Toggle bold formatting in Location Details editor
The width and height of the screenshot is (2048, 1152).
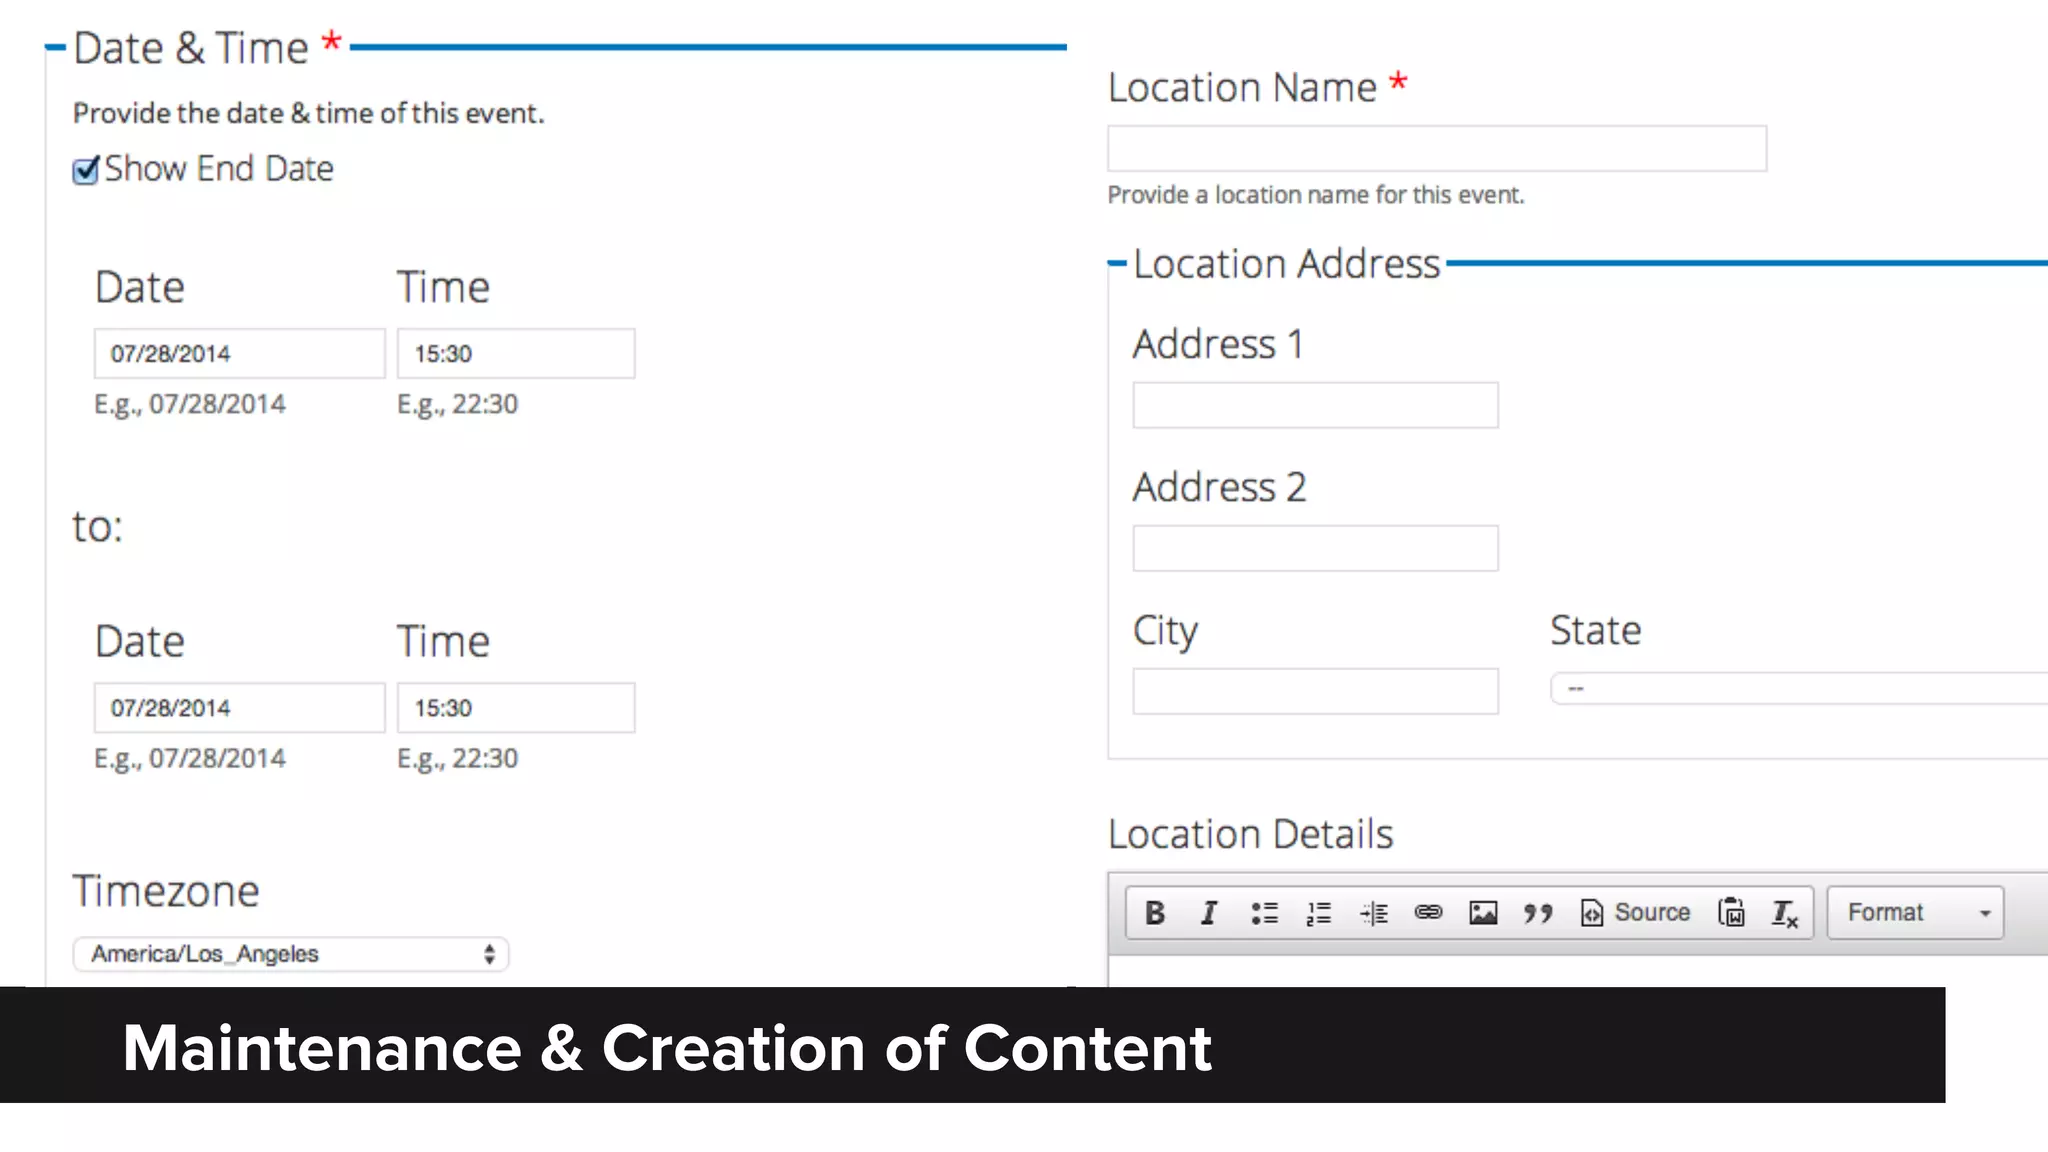point(1154,913)
